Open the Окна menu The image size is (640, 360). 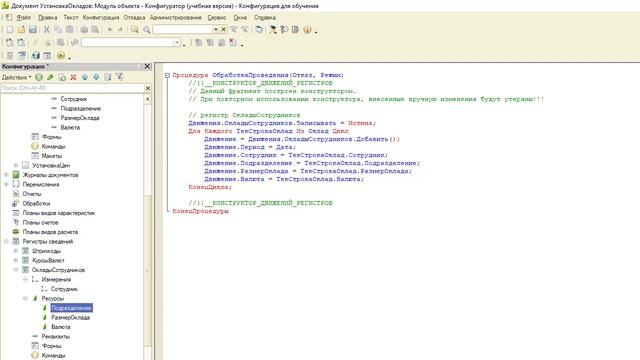(240, 18)
